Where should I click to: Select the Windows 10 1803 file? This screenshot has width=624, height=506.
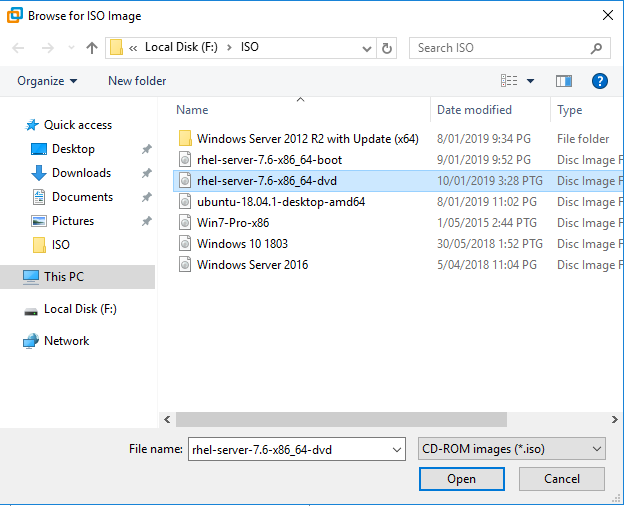tap(242, 244)
